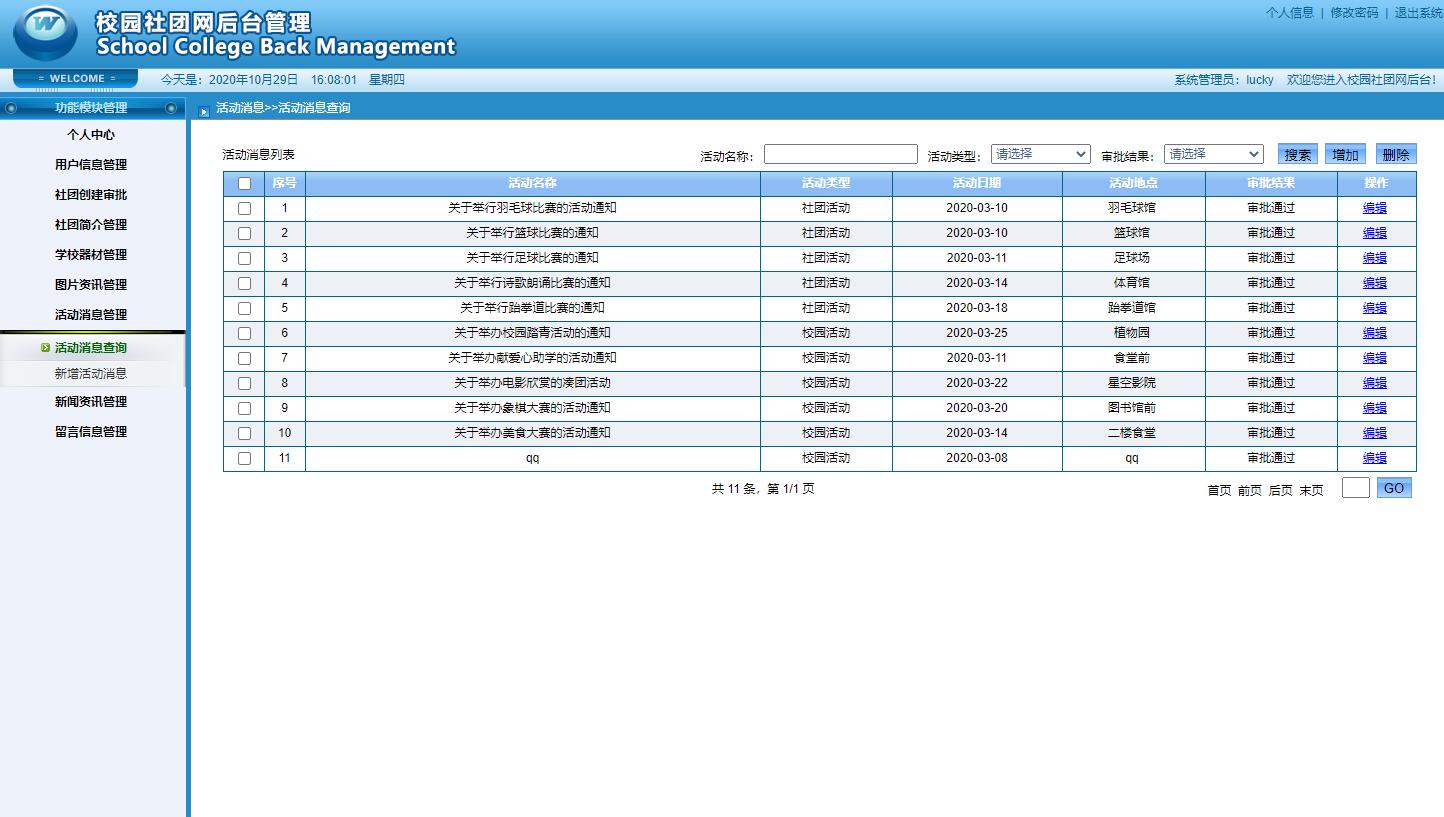Click the round icon right of 功能模块管理
Screen dimensions: 1444x817
[171, 108]
